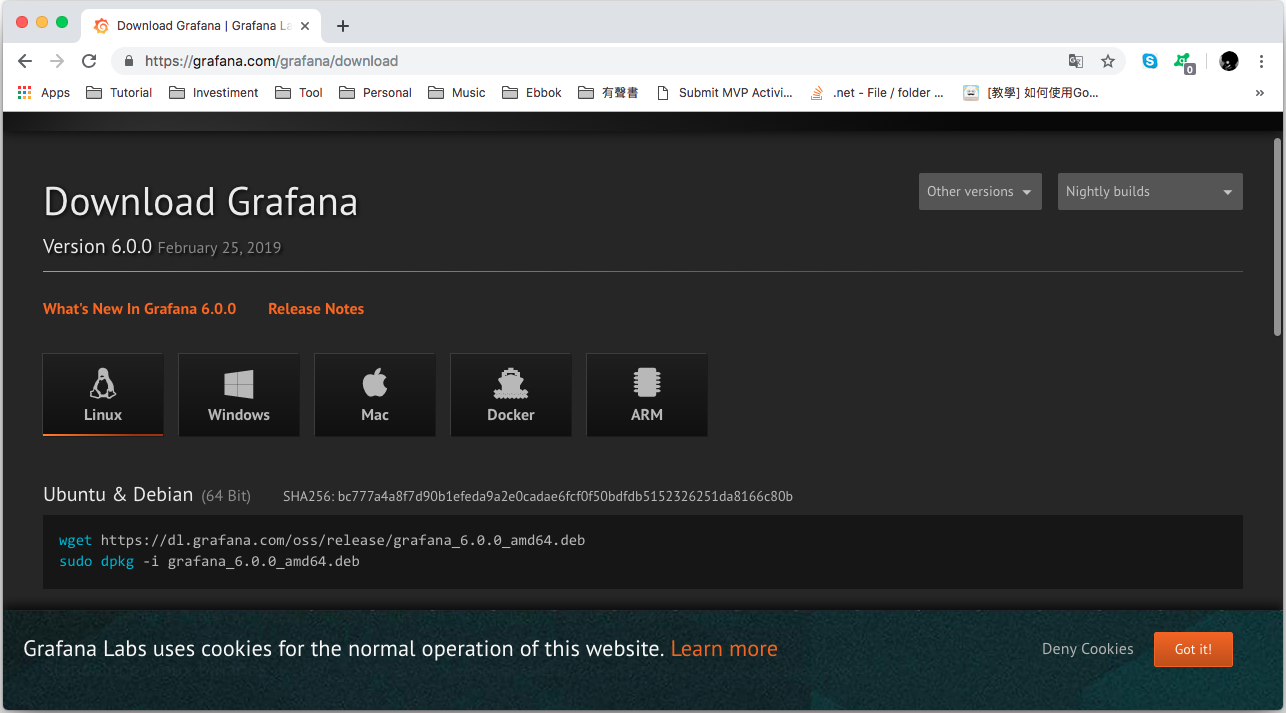Click the (64 Bit) label

coord(226,496)
